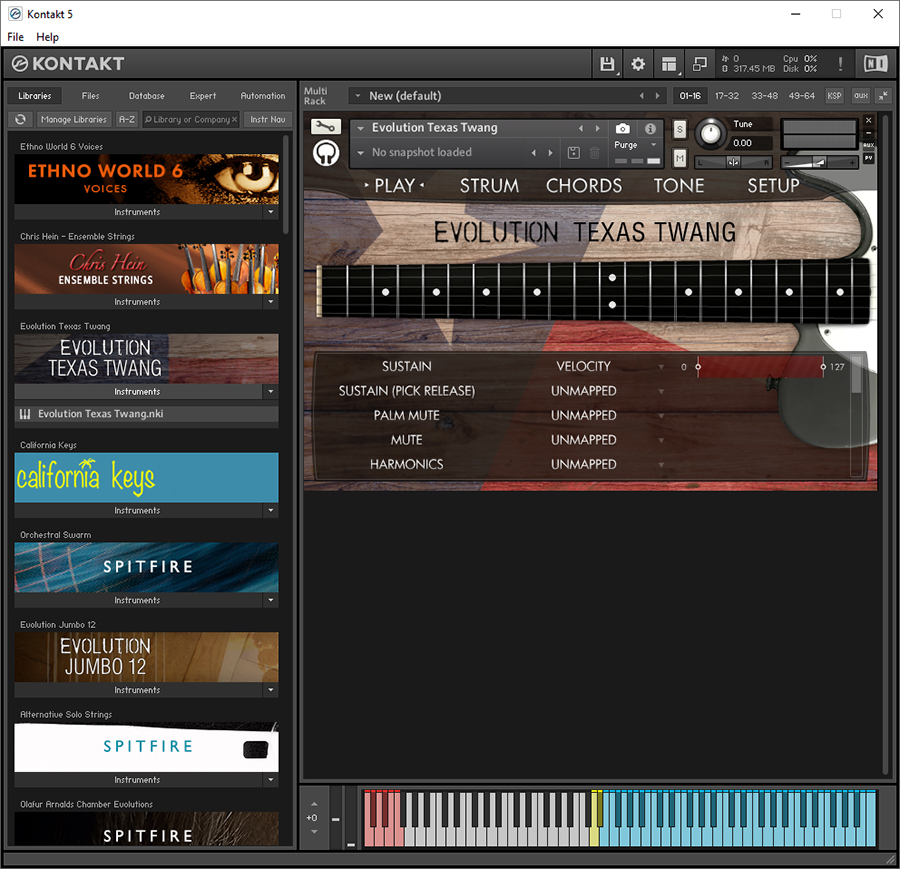900x869 pixels.
Task: Open the snapshot dropdown arrow
Action: coord(360,153)
